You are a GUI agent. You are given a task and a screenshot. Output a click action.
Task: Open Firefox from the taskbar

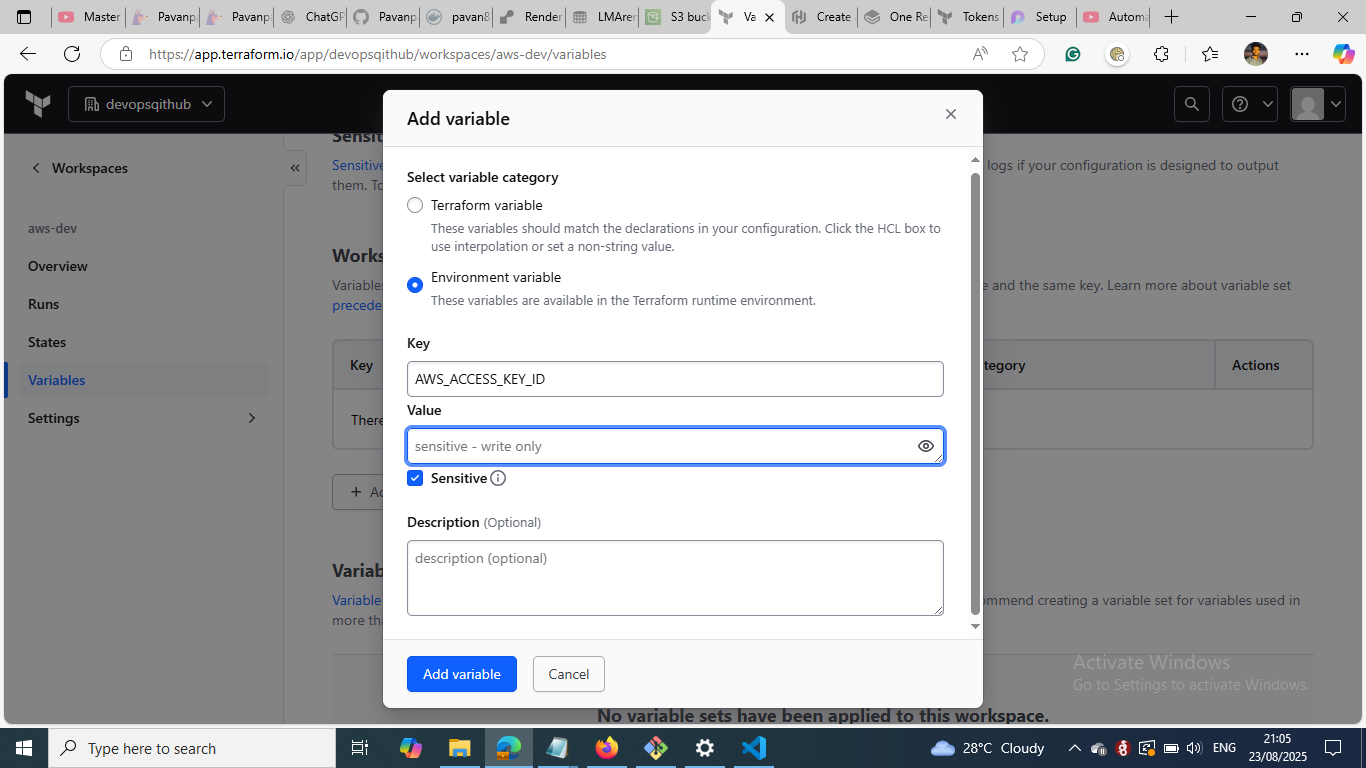tap(606, 748)
